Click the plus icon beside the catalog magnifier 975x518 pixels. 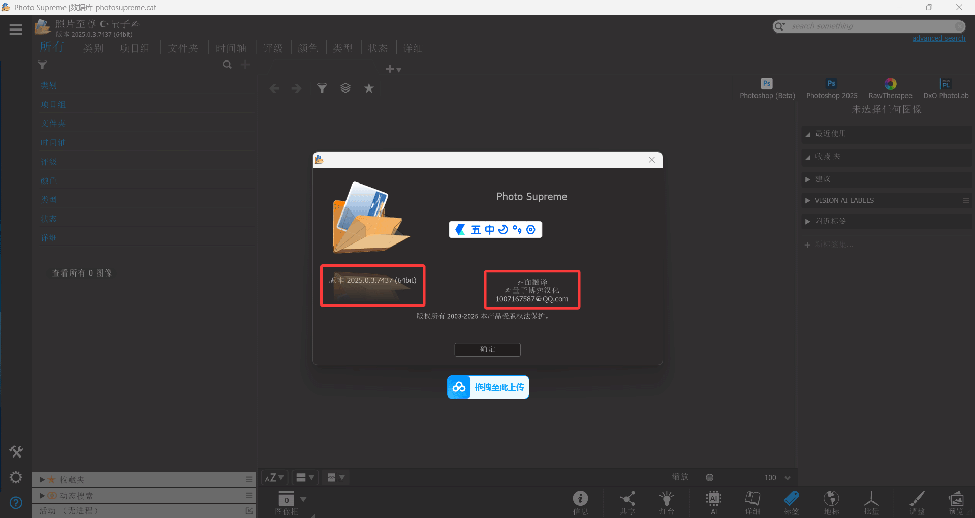(x=246, y=65)
